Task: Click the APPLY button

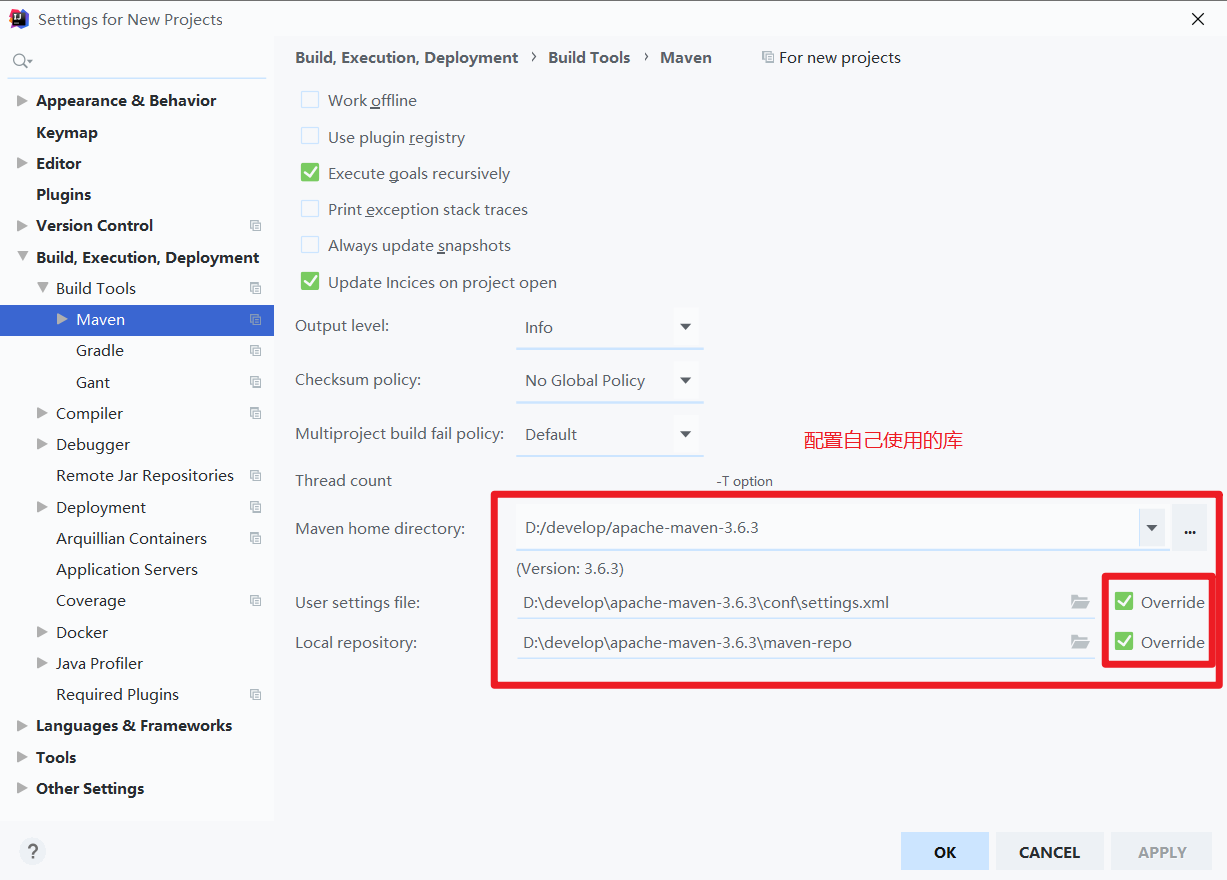Action: pyautogui.click(x=1162, y=852)
